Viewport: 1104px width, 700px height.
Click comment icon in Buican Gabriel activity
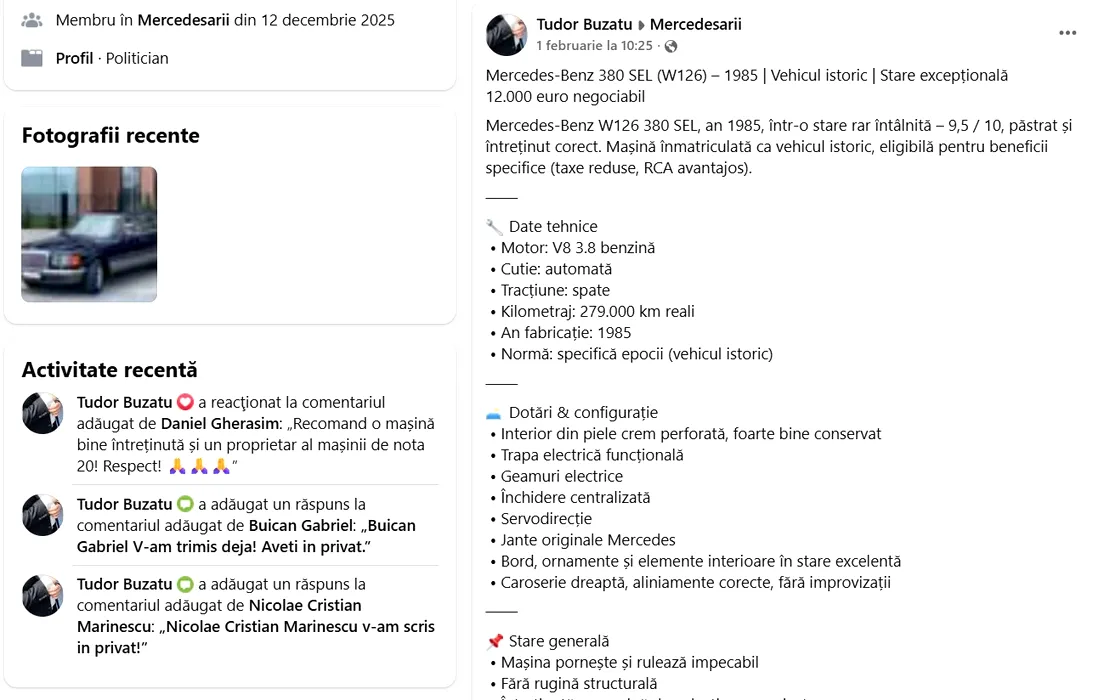point(185,505)
